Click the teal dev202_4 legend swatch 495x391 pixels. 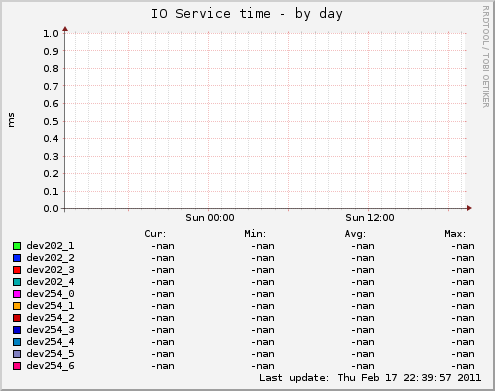pos(17,282)
